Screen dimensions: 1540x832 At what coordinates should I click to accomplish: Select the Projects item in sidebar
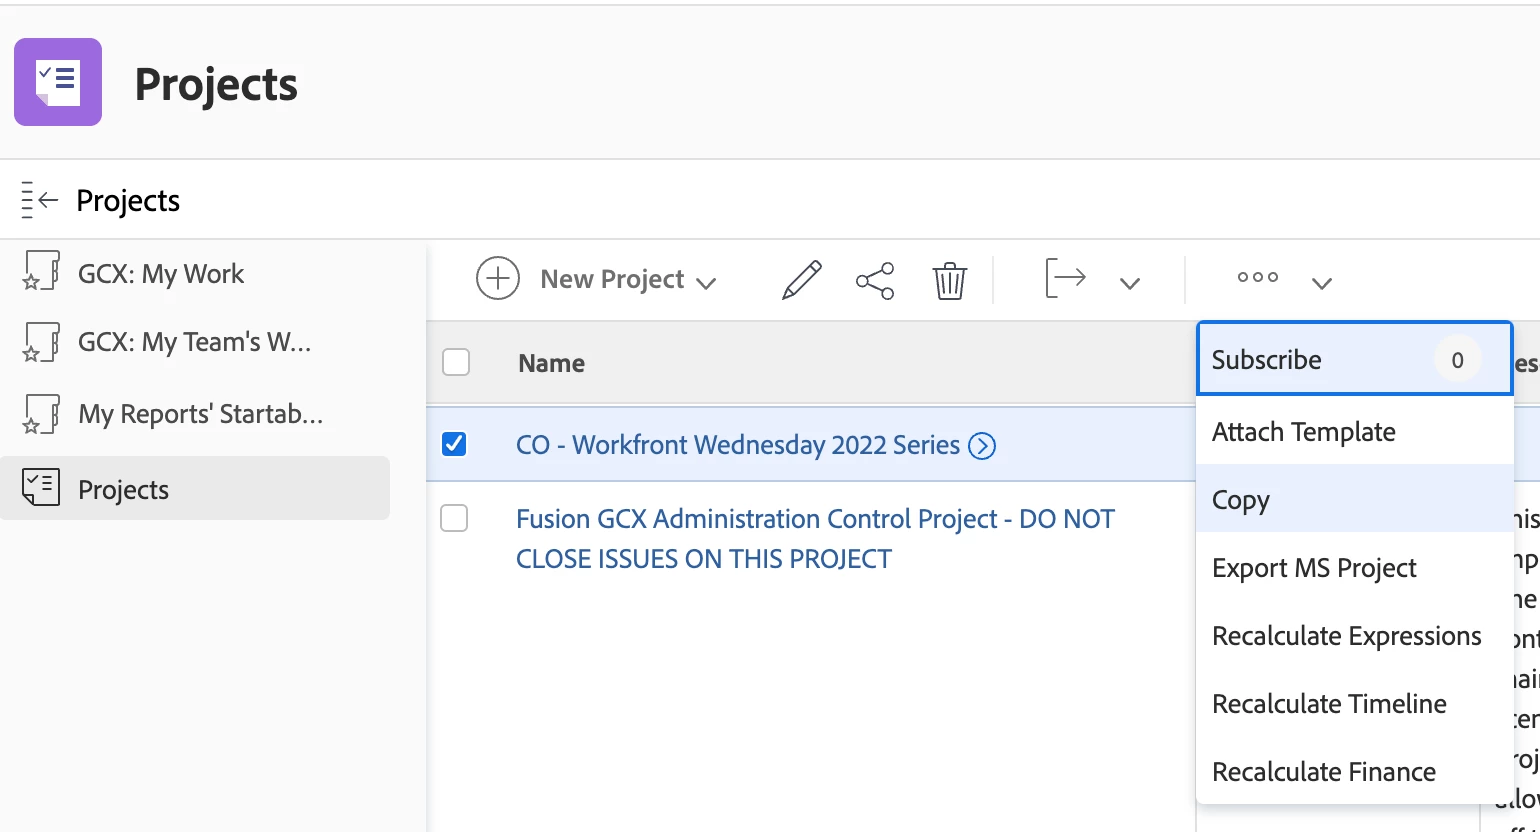coord(195,488)
